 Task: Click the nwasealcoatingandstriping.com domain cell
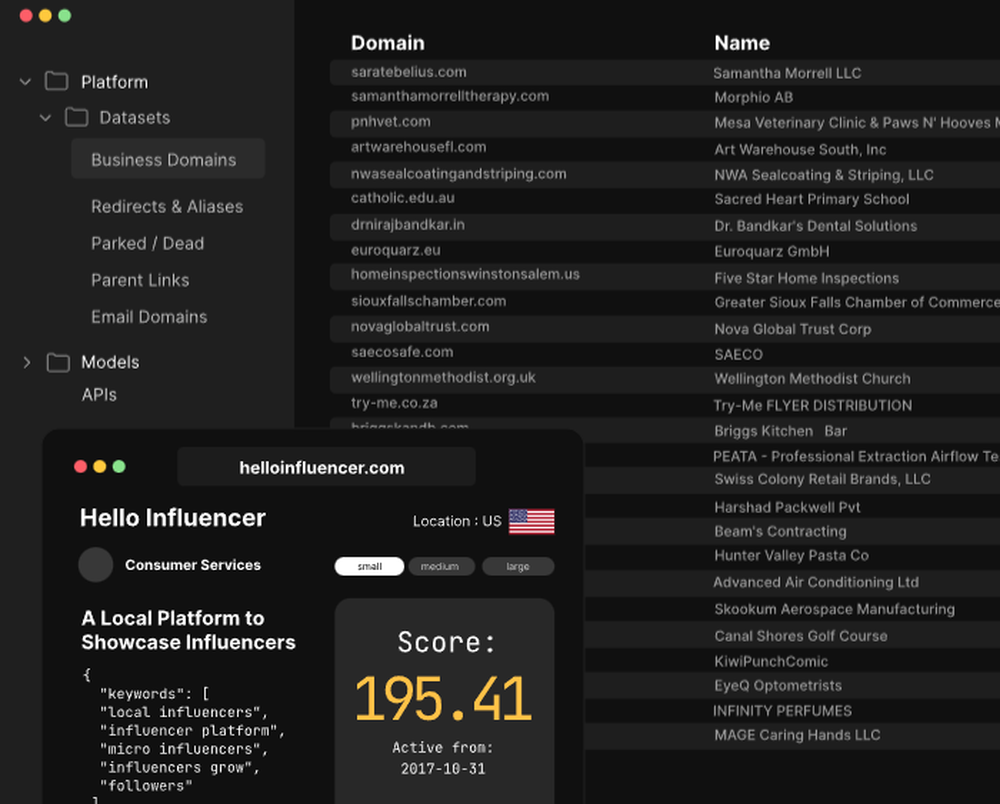tap(459, 174)
